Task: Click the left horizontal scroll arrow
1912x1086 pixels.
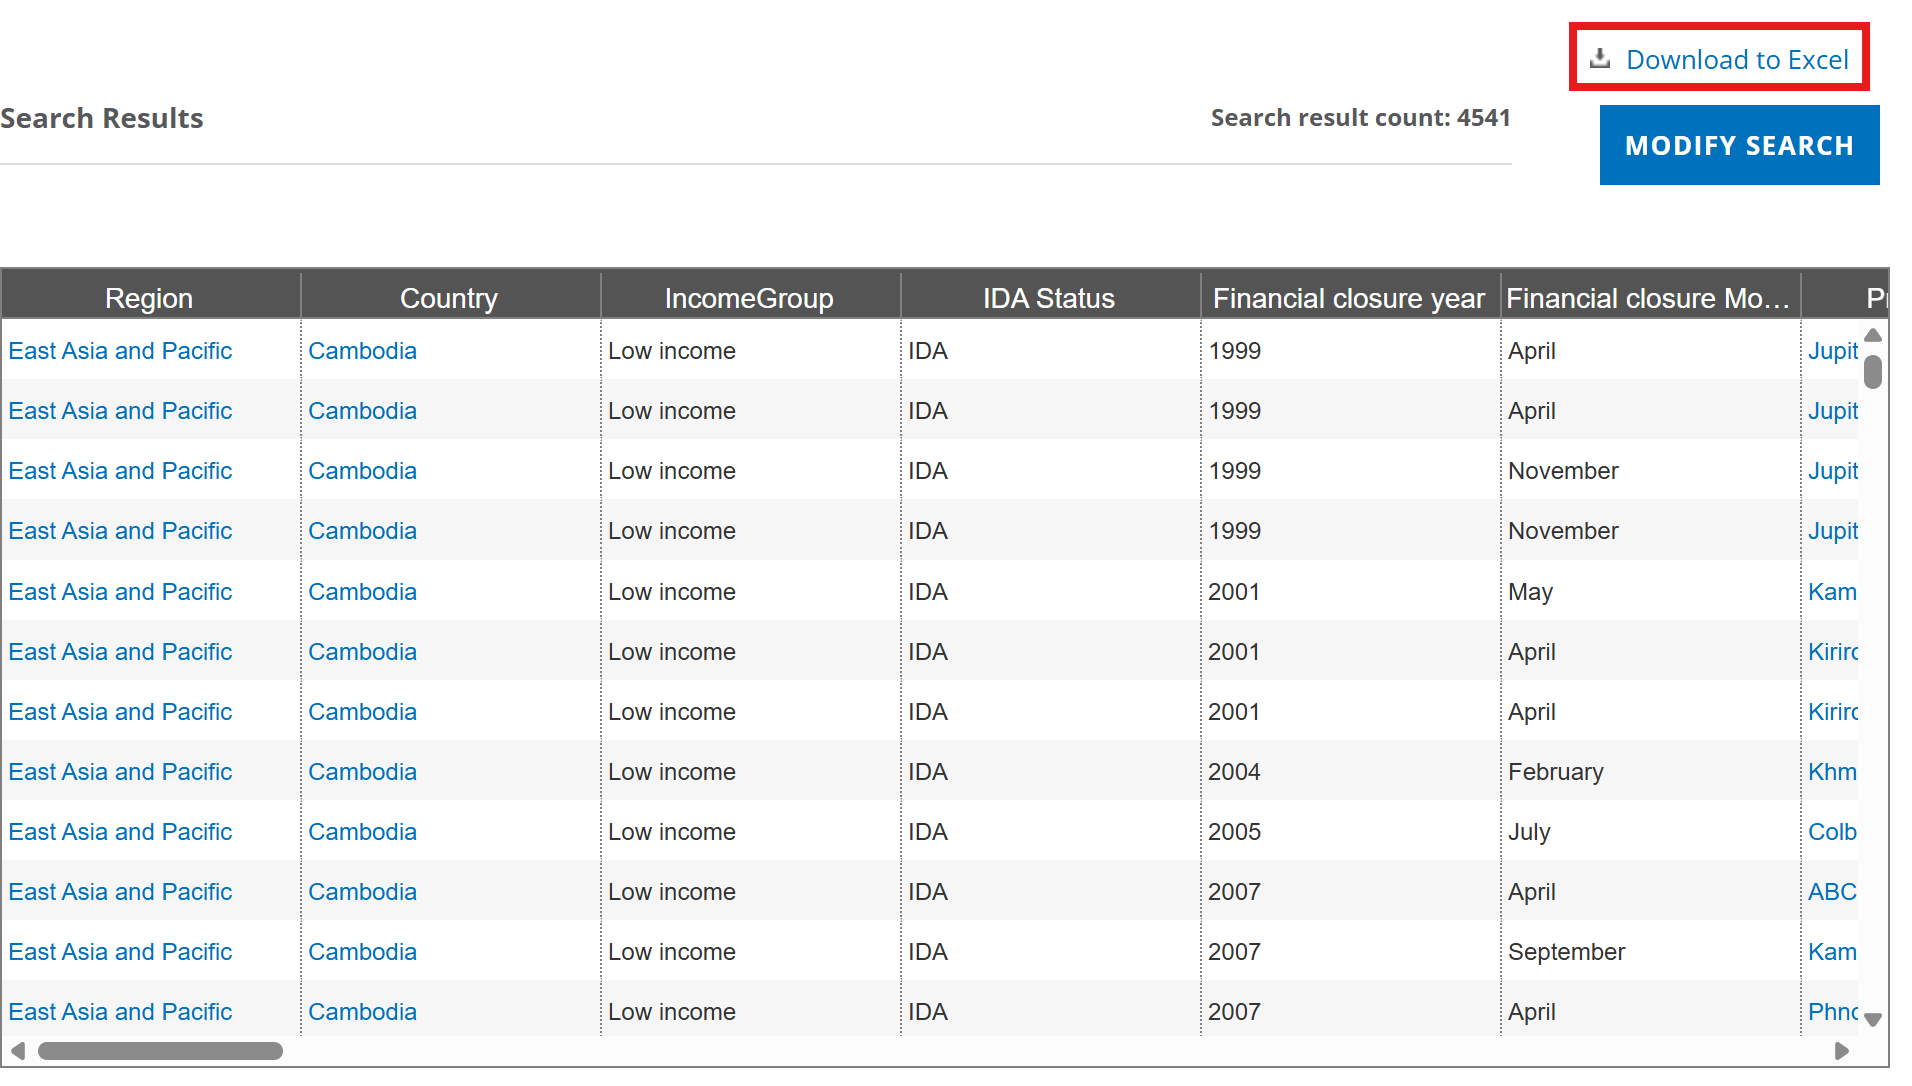Action: pos(18,1051)
